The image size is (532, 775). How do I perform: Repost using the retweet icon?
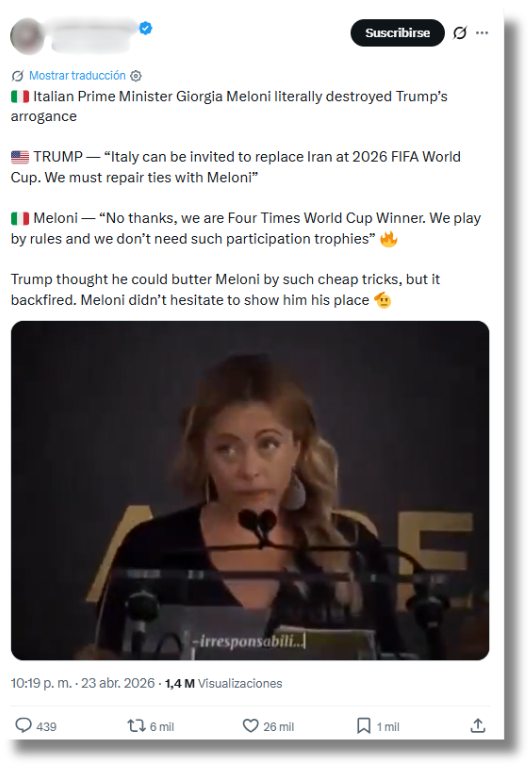point(136,726)
